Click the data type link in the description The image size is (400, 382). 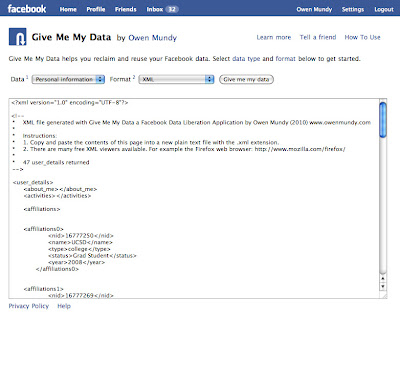(246, 59)
